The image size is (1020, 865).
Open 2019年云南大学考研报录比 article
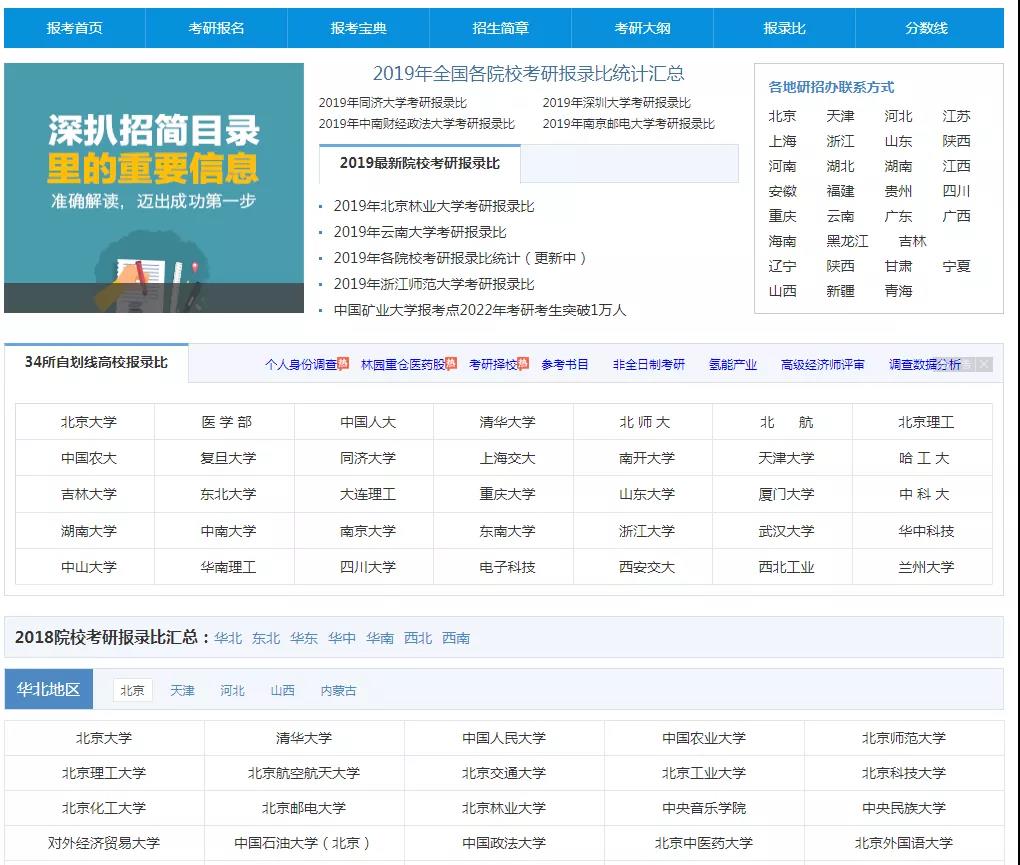(420, 232)
